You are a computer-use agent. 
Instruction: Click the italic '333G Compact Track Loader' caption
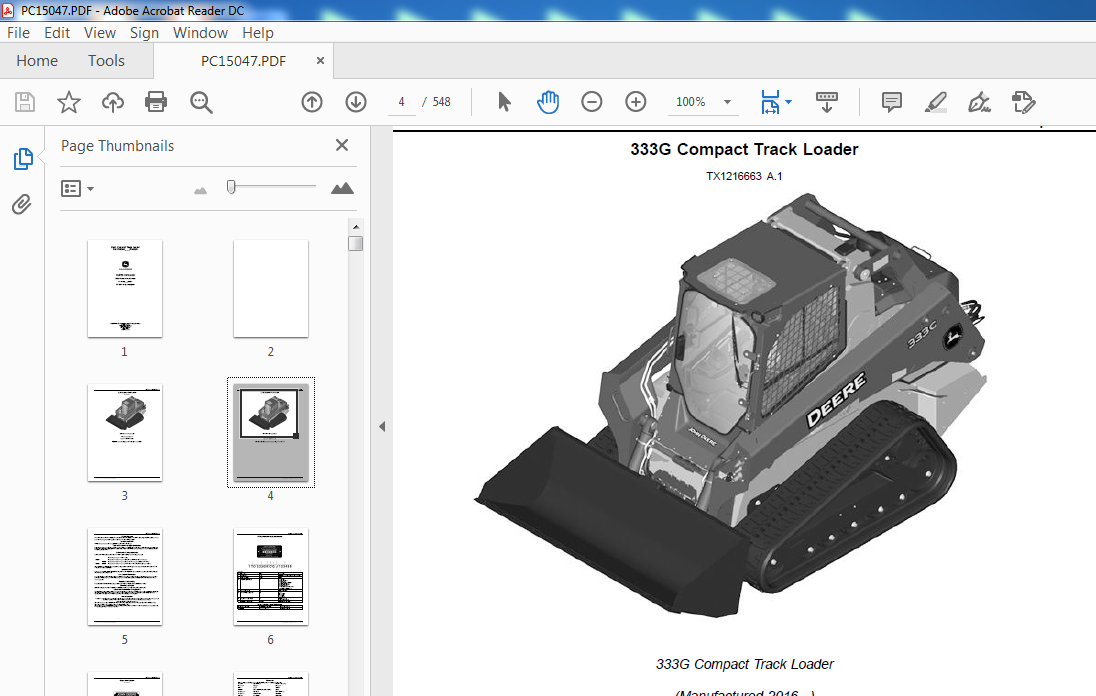744,664
